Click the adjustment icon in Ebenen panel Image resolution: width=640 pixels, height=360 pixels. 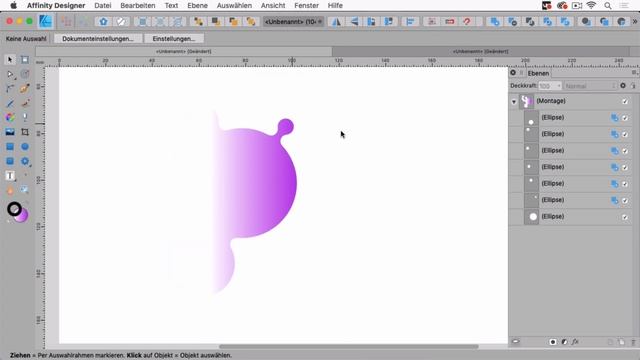pyautogui.click(x=564, y=342)
